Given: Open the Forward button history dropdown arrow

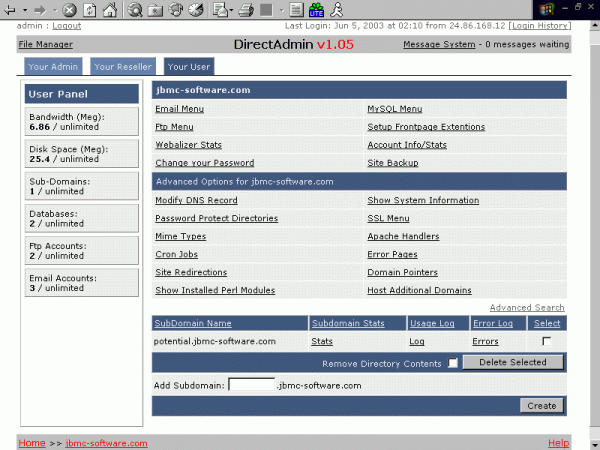Looking at the screenshot, I should [x=55, y=10].
